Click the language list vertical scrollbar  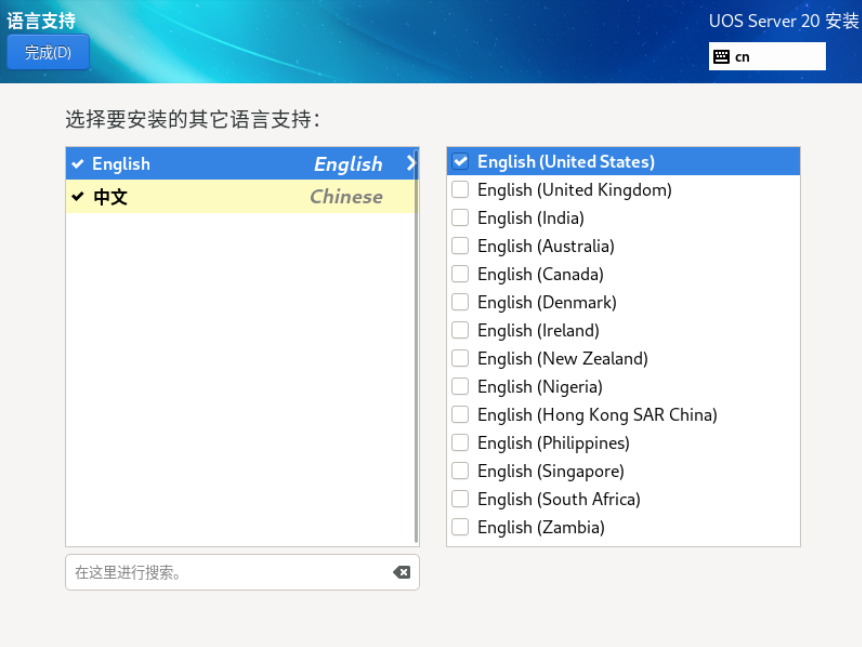[x=416, y=346]
